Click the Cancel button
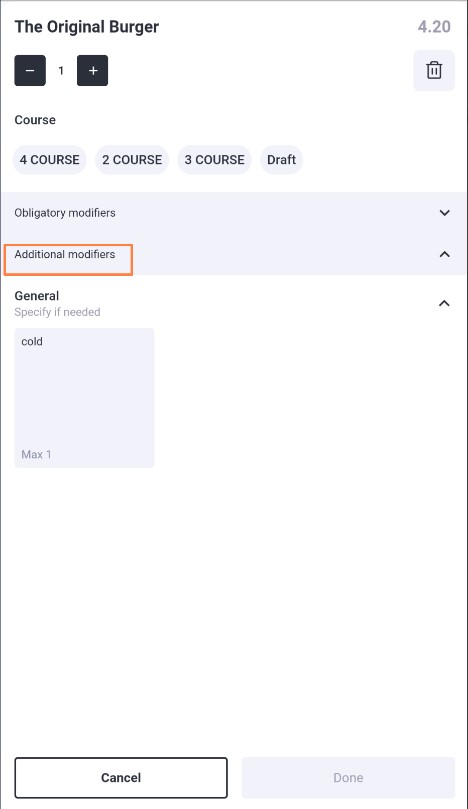Image resolution: width=468 pixels, height=809 pixels. pyautogui.click(x=121, y=778)
